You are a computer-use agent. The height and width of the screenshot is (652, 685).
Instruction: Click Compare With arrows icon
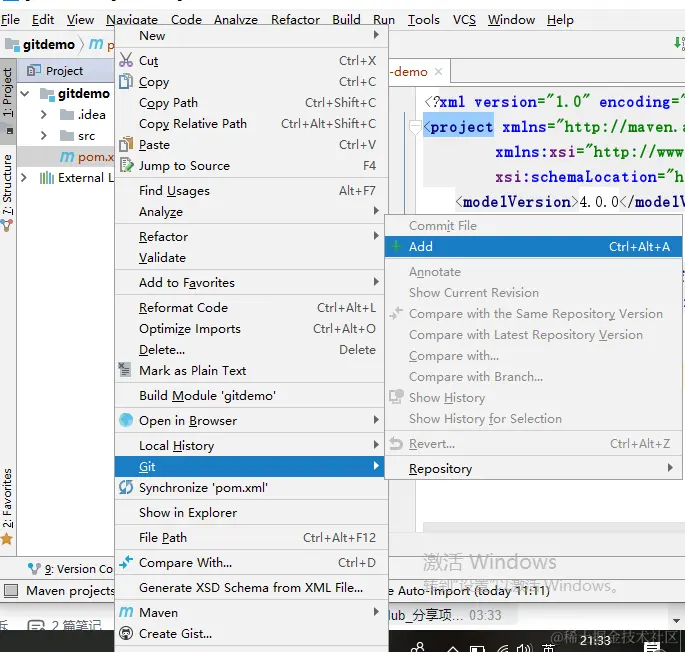pos(126,562)
